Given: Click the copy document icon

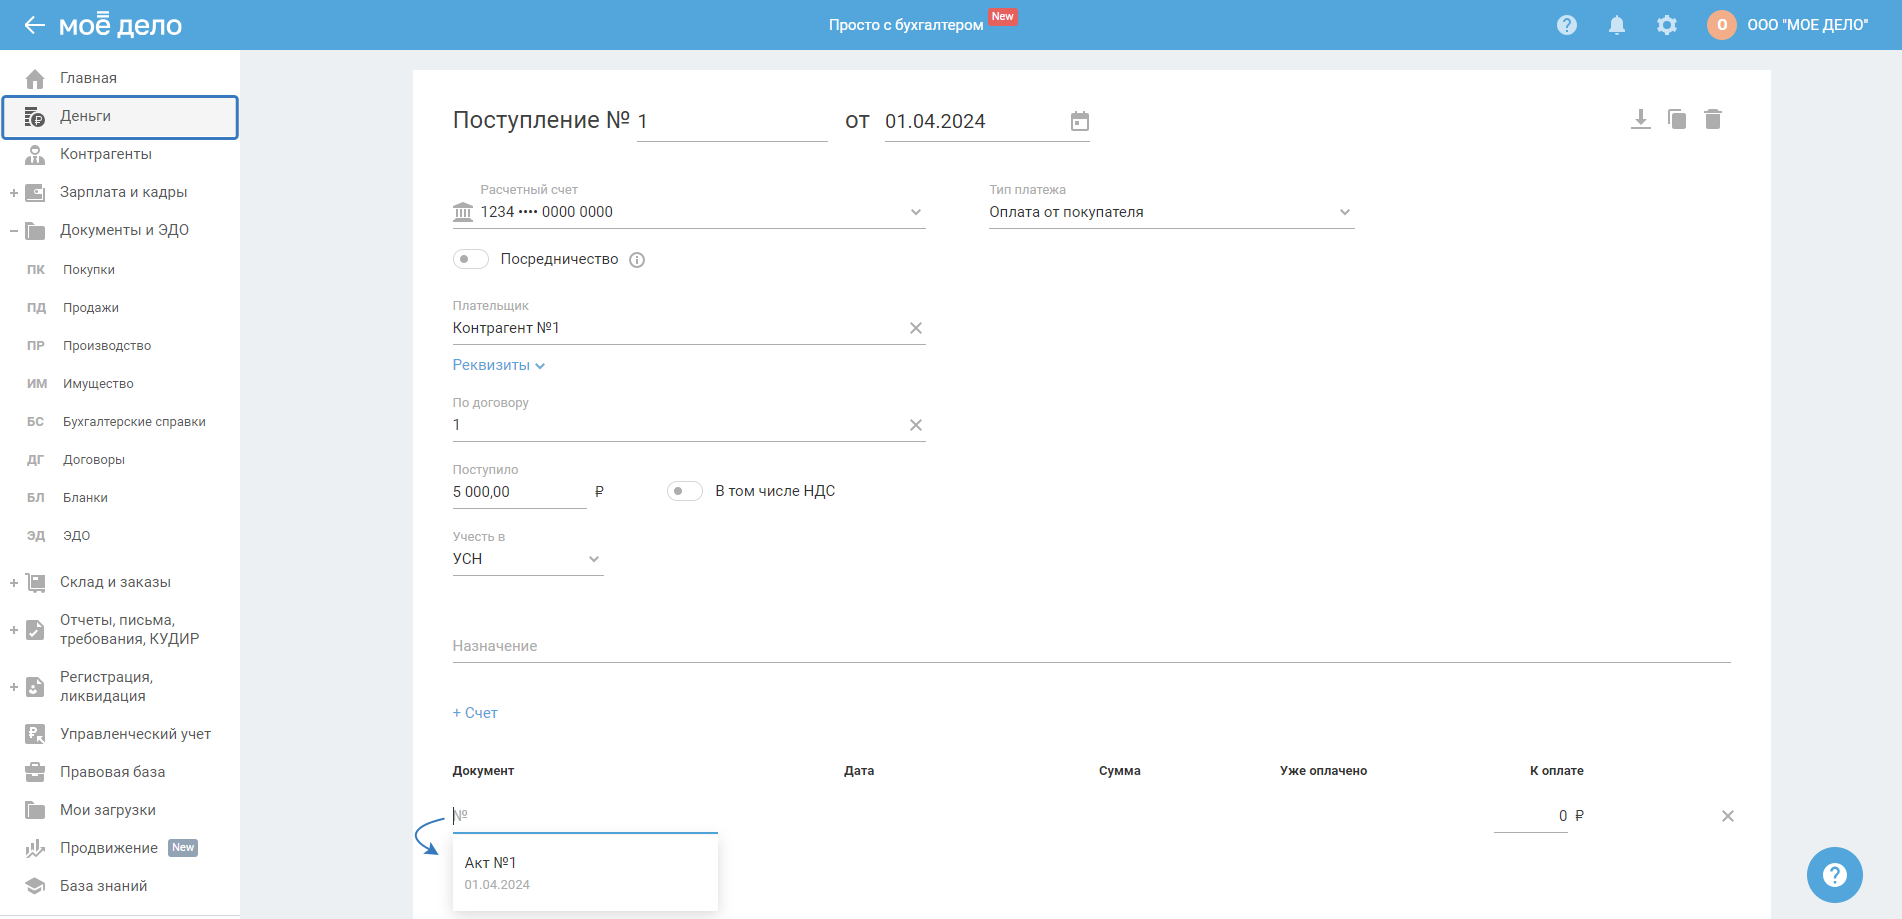Looking at the screenshot, I should 1677,120.
